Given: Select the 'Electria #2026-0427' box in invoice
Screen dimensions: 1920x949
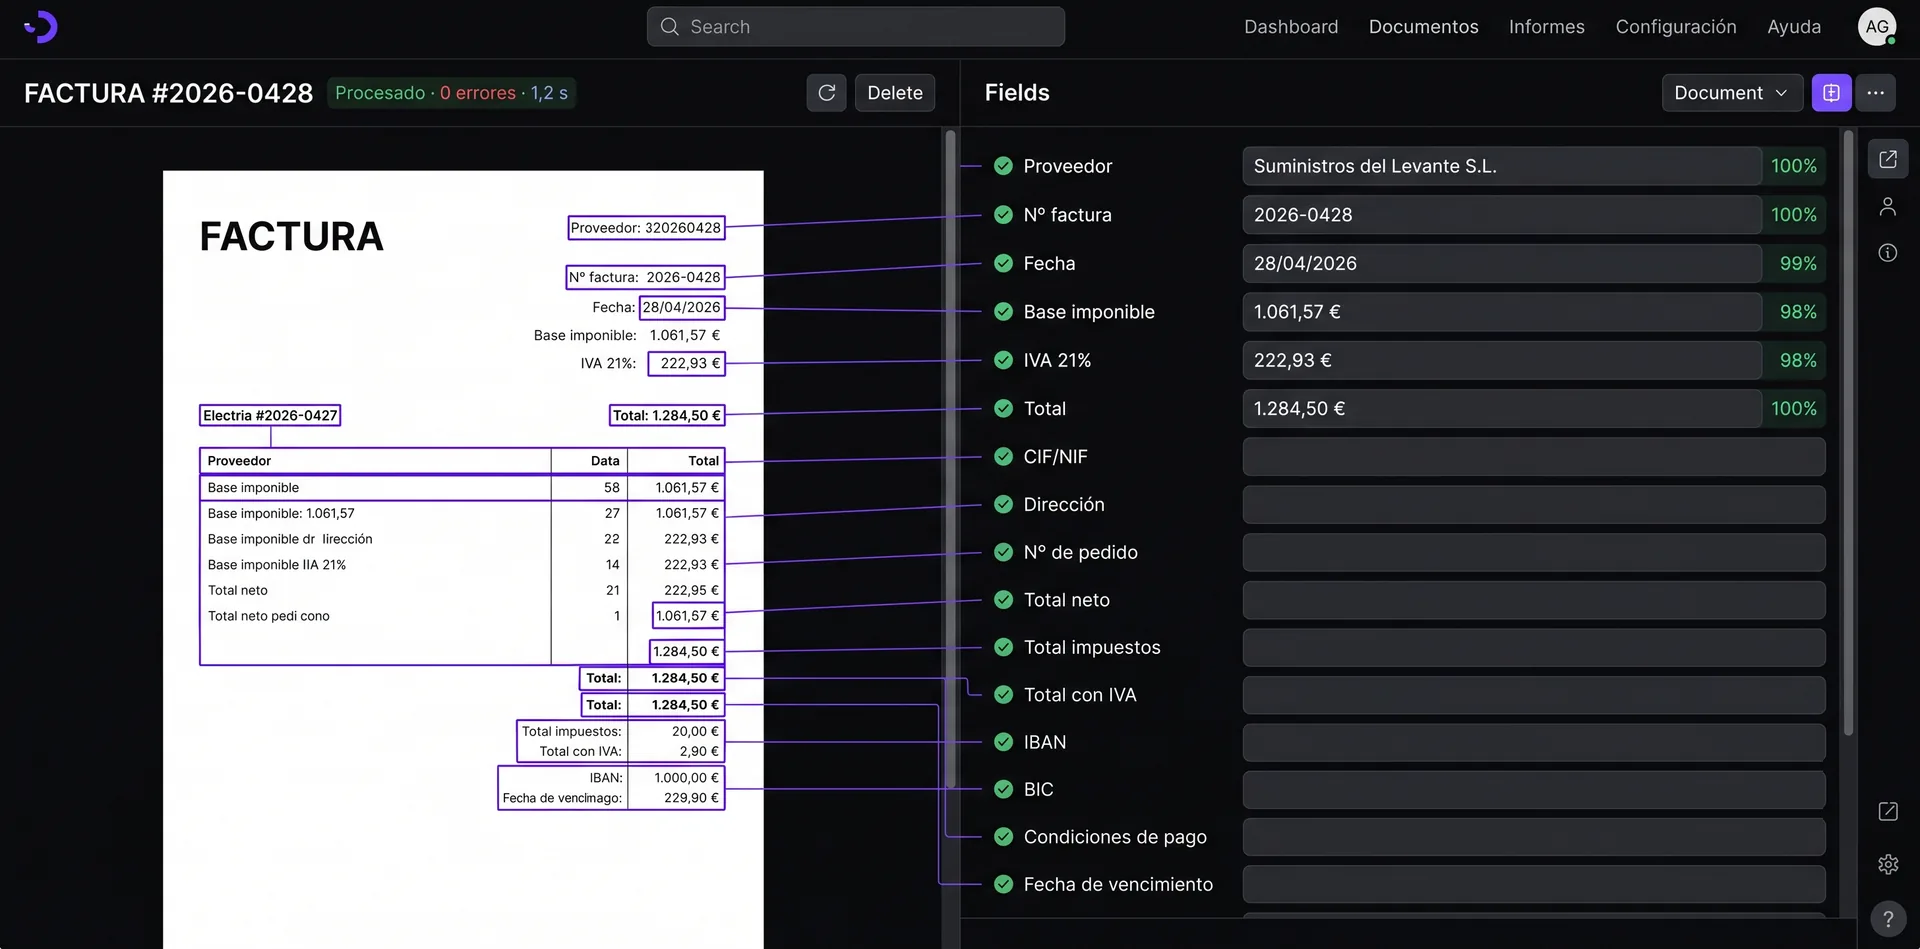Looking at the screenshot, I should [270, 415].
